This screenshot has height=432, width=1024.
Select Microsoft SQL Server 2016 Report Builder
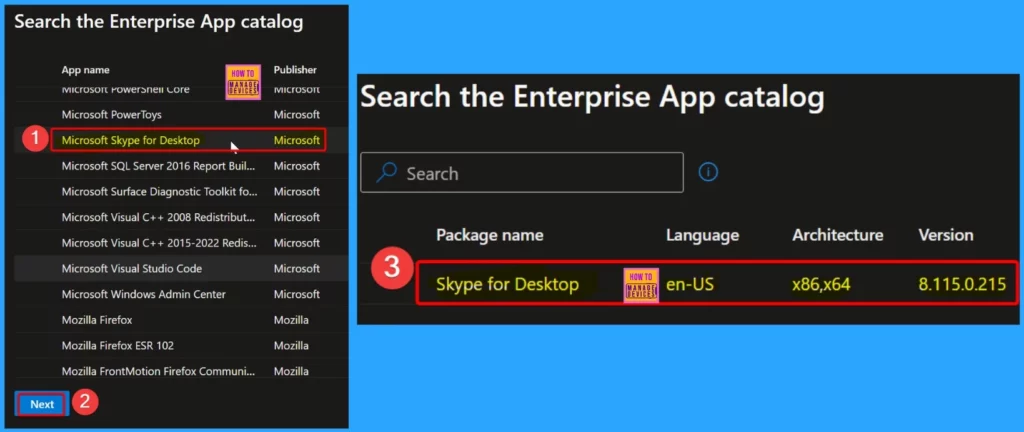[x=159, y=166]
